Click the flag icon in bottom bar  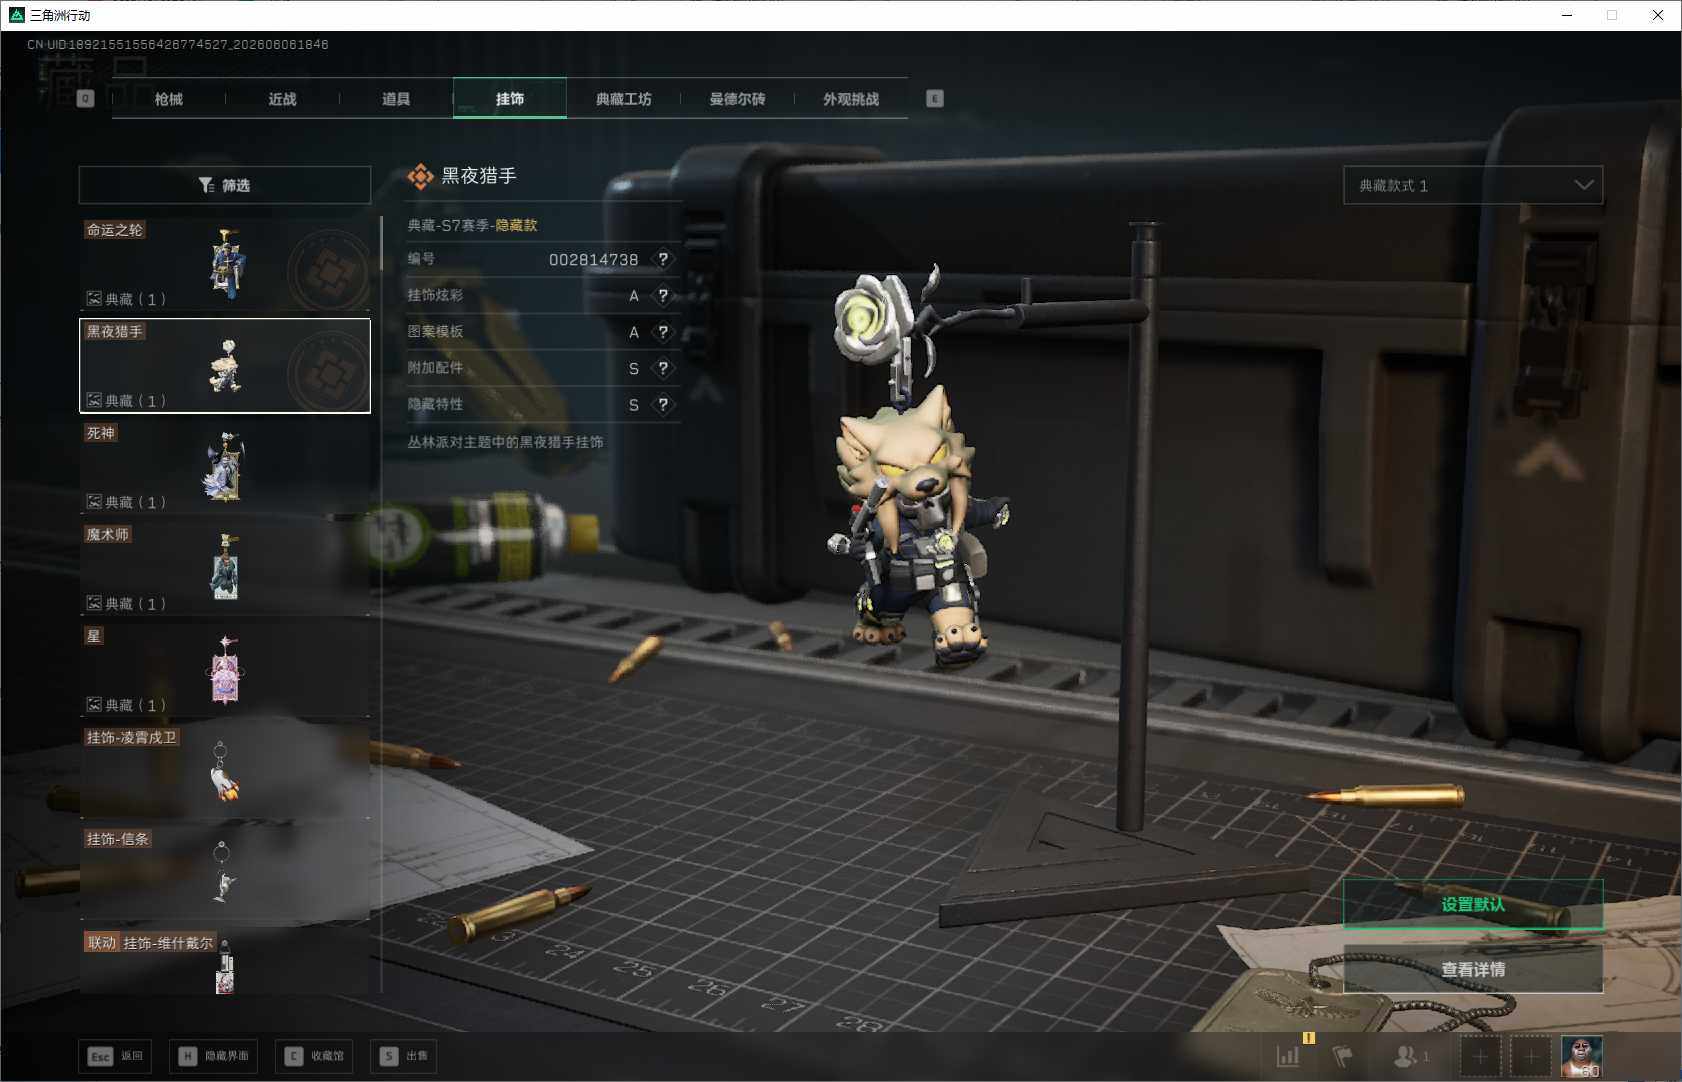coord(1343,1056)
